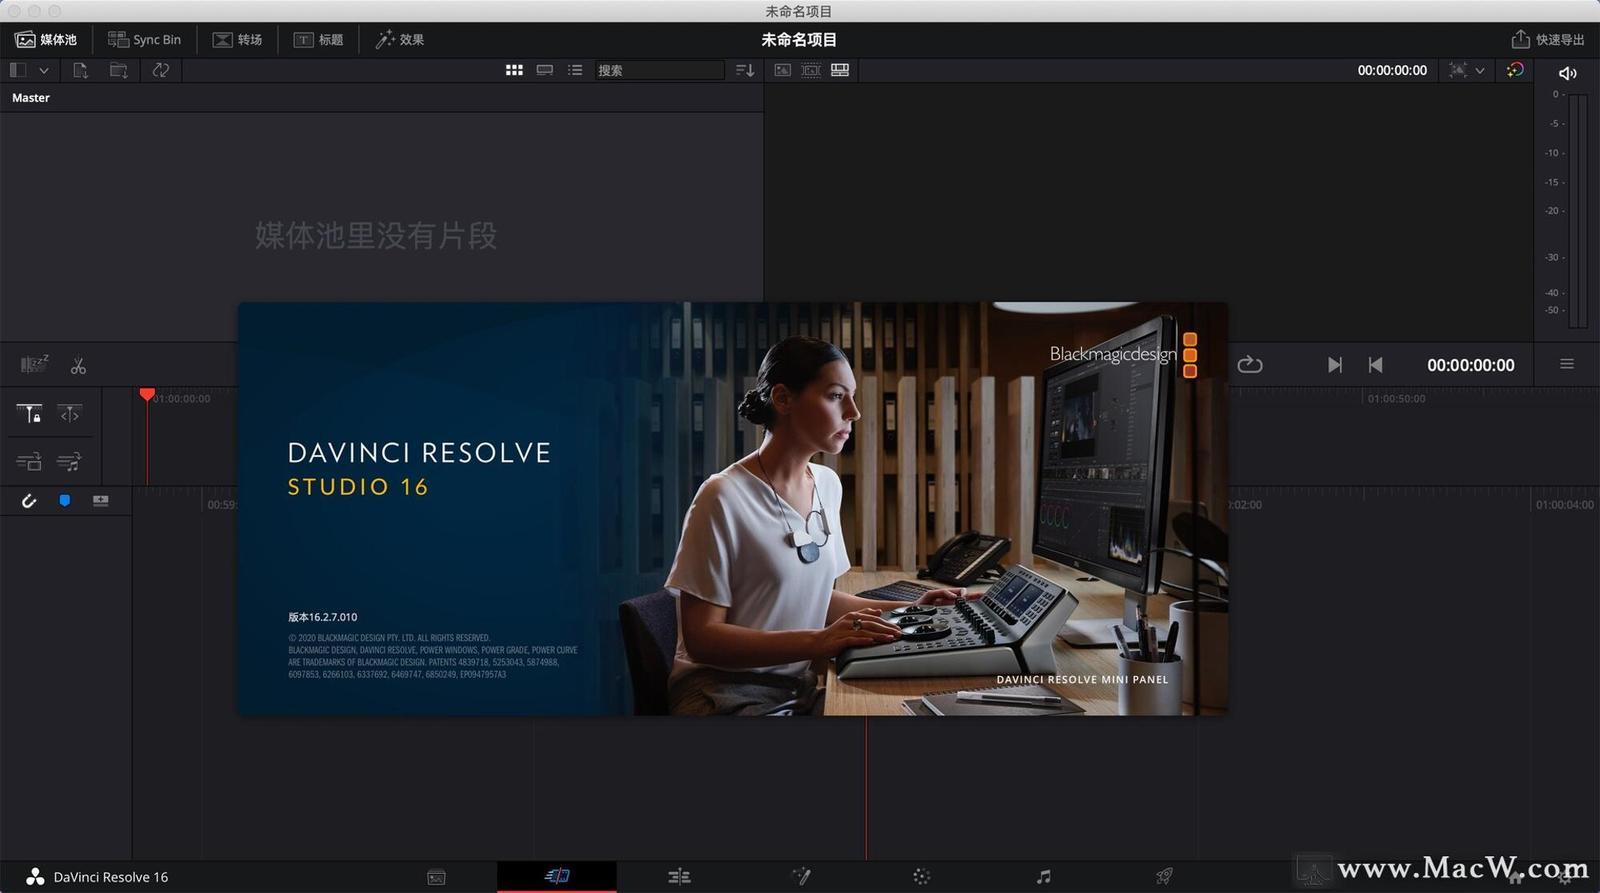Click the import media folder icon
The image size is (1600, 893).
click(x=119, y=70)
